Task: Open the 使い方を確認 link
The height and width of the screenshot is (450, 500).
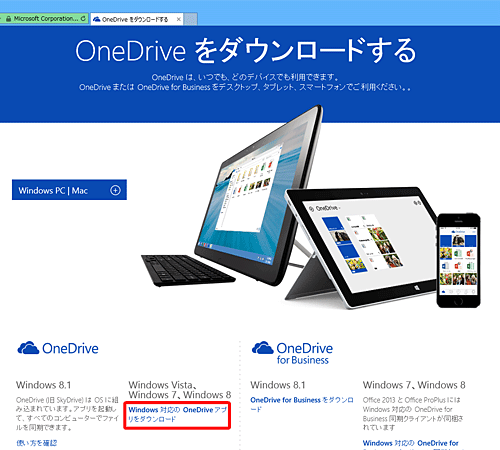Action: [37, 443]
